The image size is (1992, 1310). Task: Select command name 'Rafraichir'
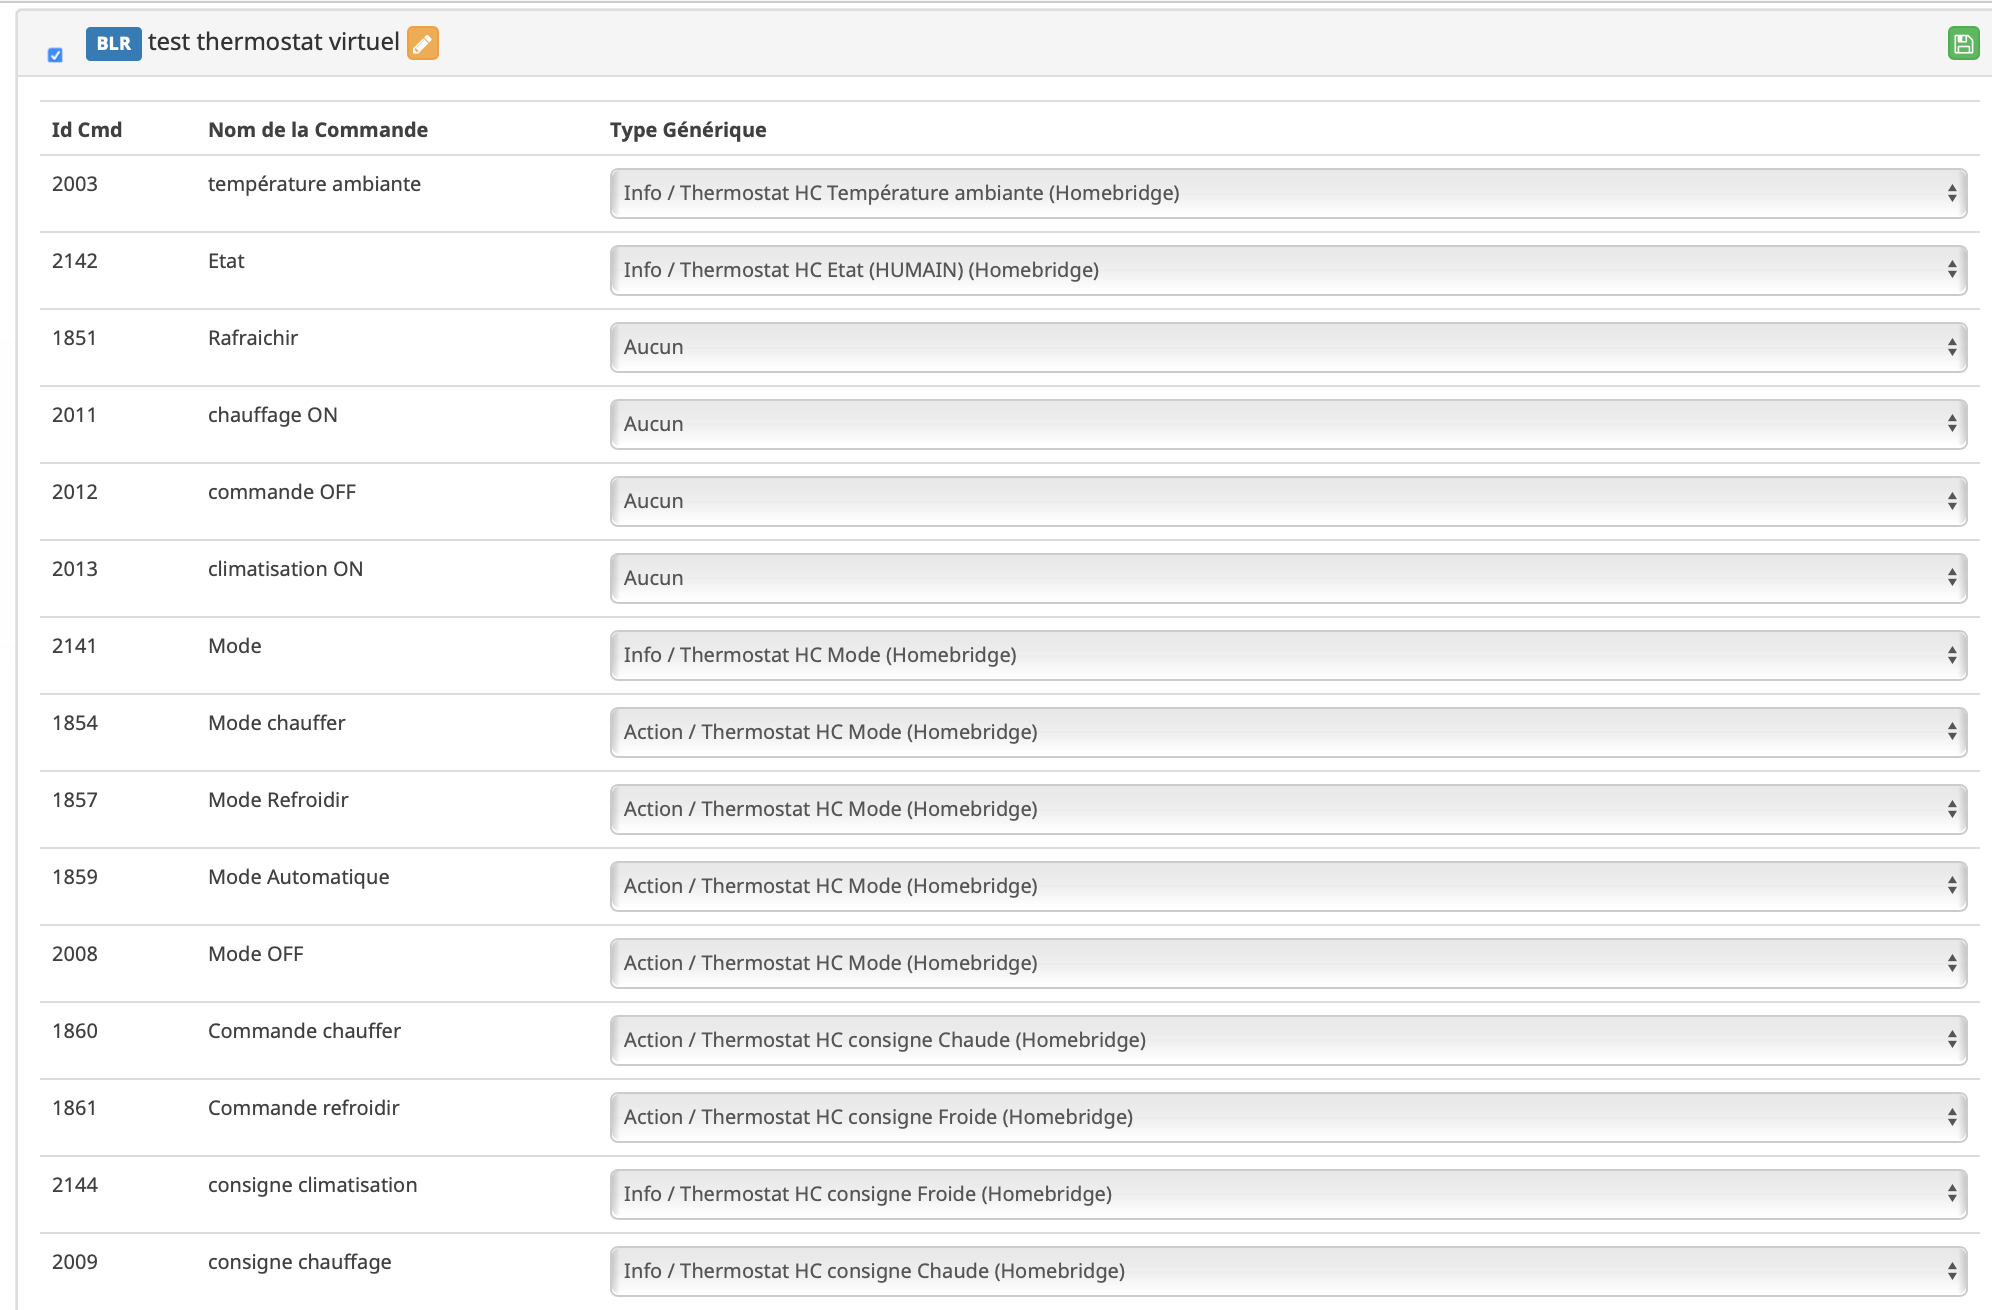pyautogui.click(x=253, y=338)
